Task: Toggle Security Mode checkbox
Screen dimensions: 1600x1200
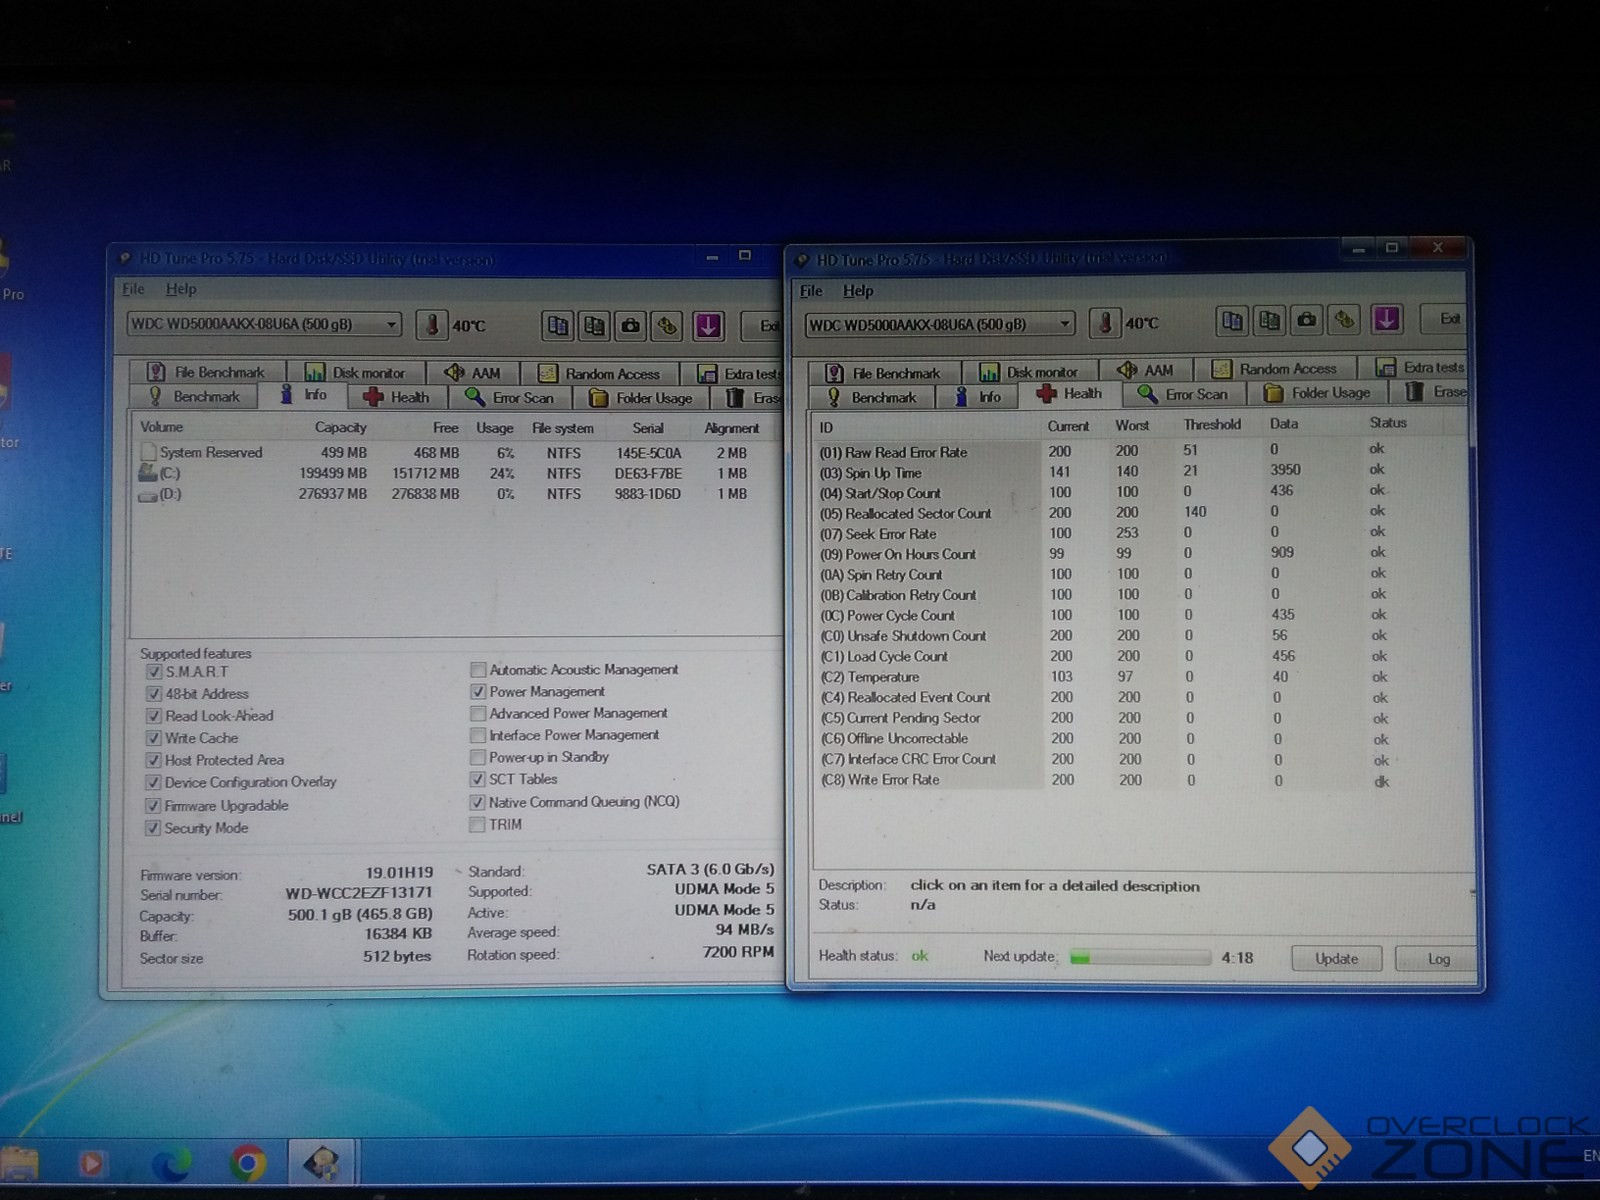Action: point(153,828)
